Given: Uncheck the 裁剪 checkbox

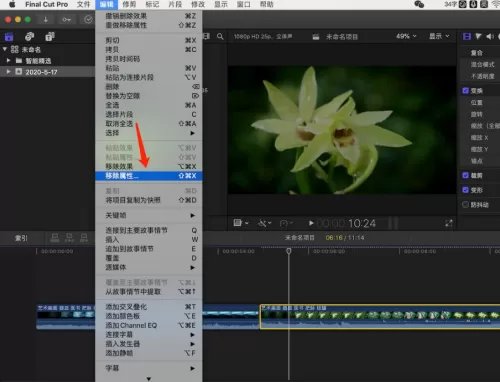Looking at the screenshot, I should (x=465, y=175).
